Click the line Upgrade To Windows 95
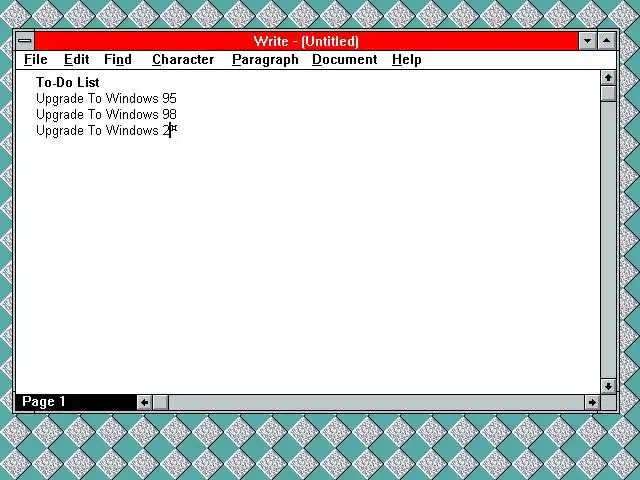Viewport: 640px width, 480px height. (106, 98)
